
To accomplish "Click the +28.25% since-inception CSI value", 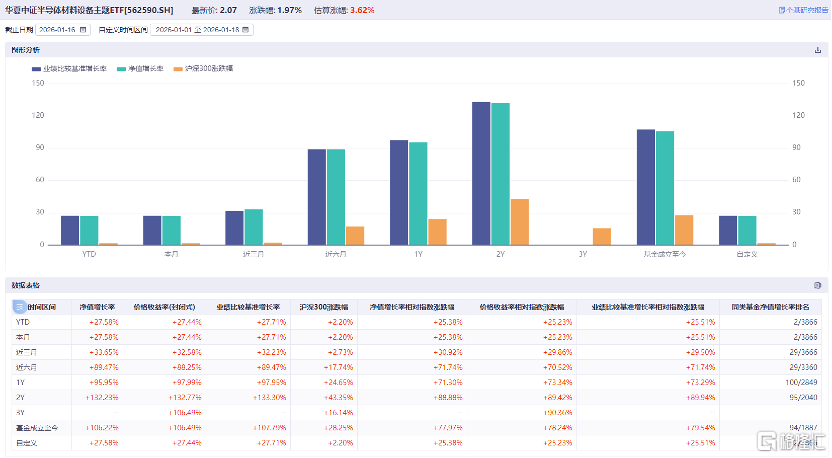I will point(340,428).
